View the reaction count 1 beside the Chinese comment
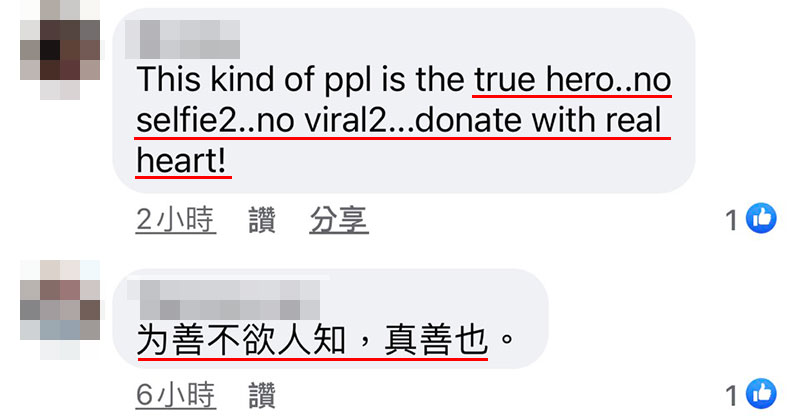Viewport: 800px width, 418px height. click(x=732, y=396)
